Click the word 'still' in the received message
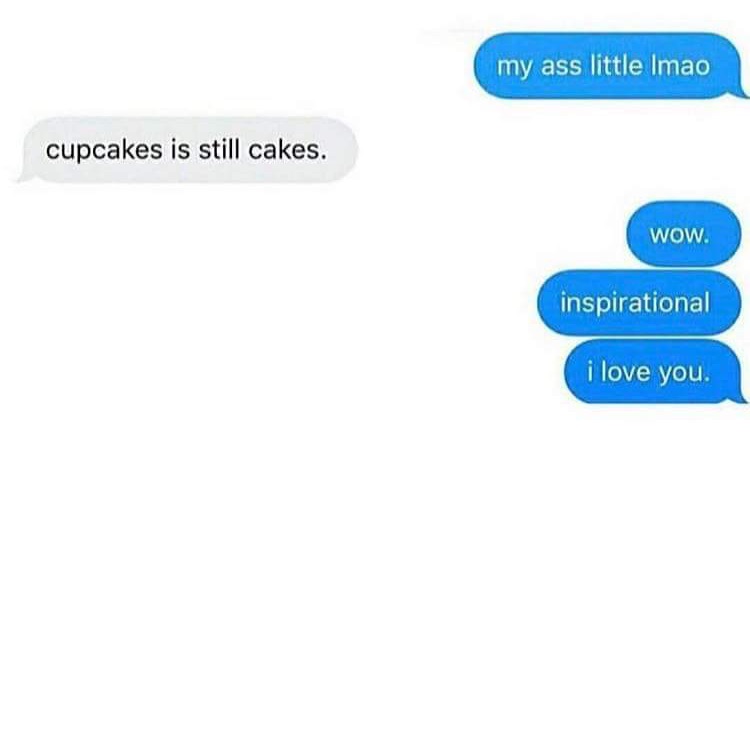This screenshot has width=750, height=750. pos(219,150)
